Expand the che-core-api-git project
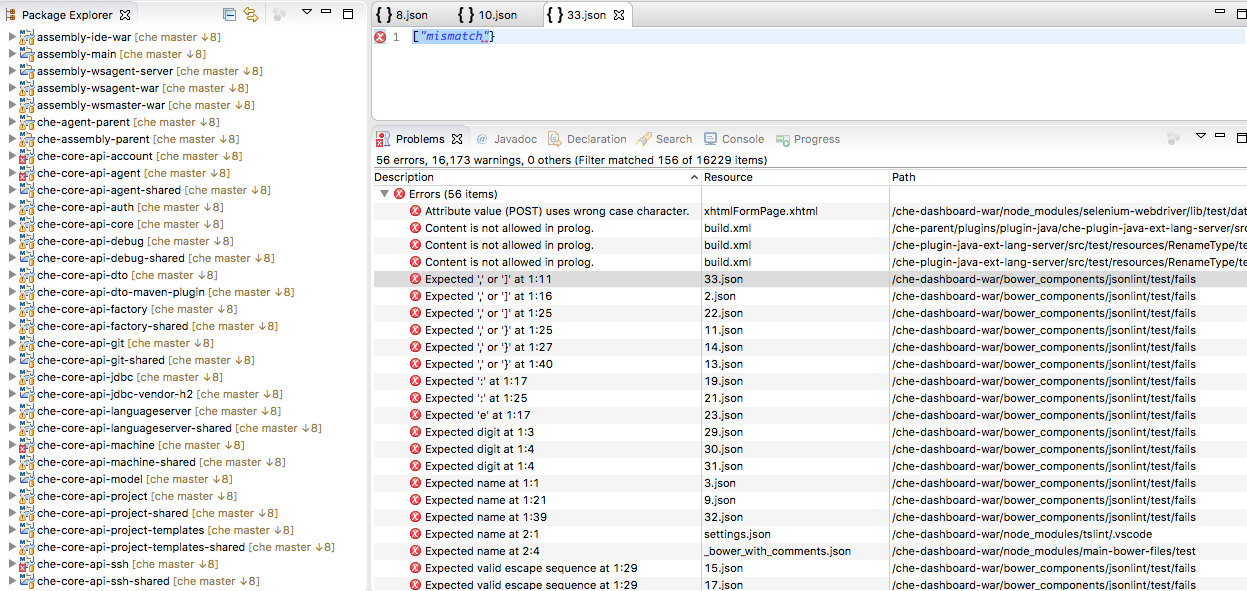 point(12,343)
